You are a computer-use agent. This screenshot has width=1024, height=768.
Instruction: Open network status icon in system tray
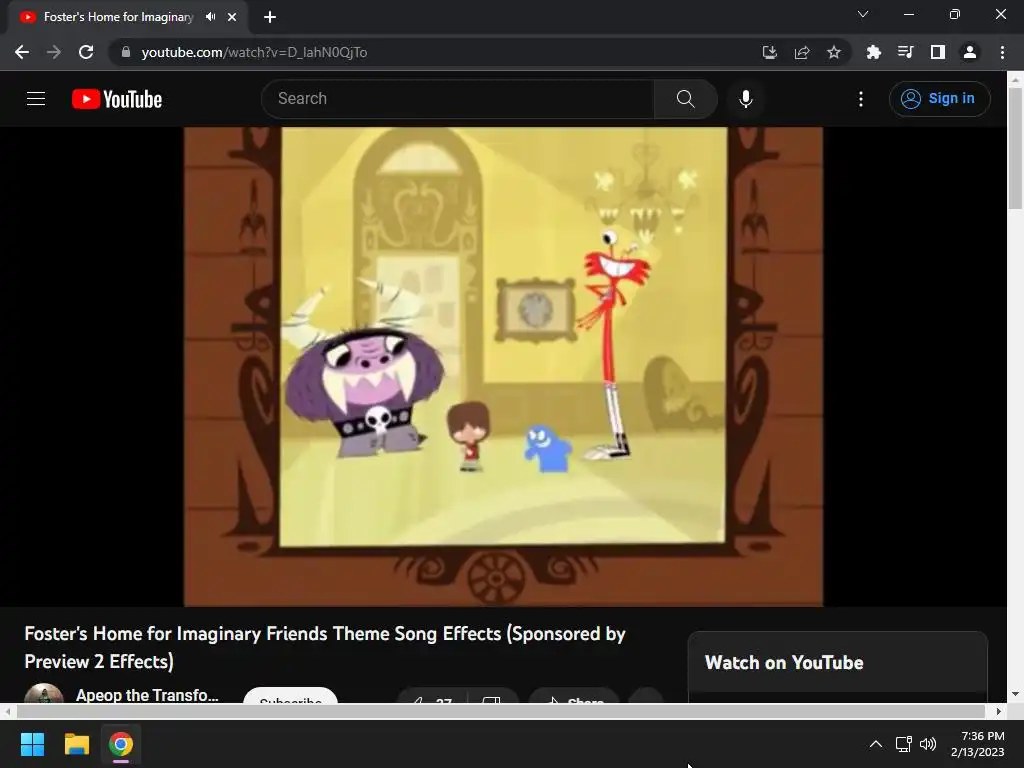click(x=904, y=744)
